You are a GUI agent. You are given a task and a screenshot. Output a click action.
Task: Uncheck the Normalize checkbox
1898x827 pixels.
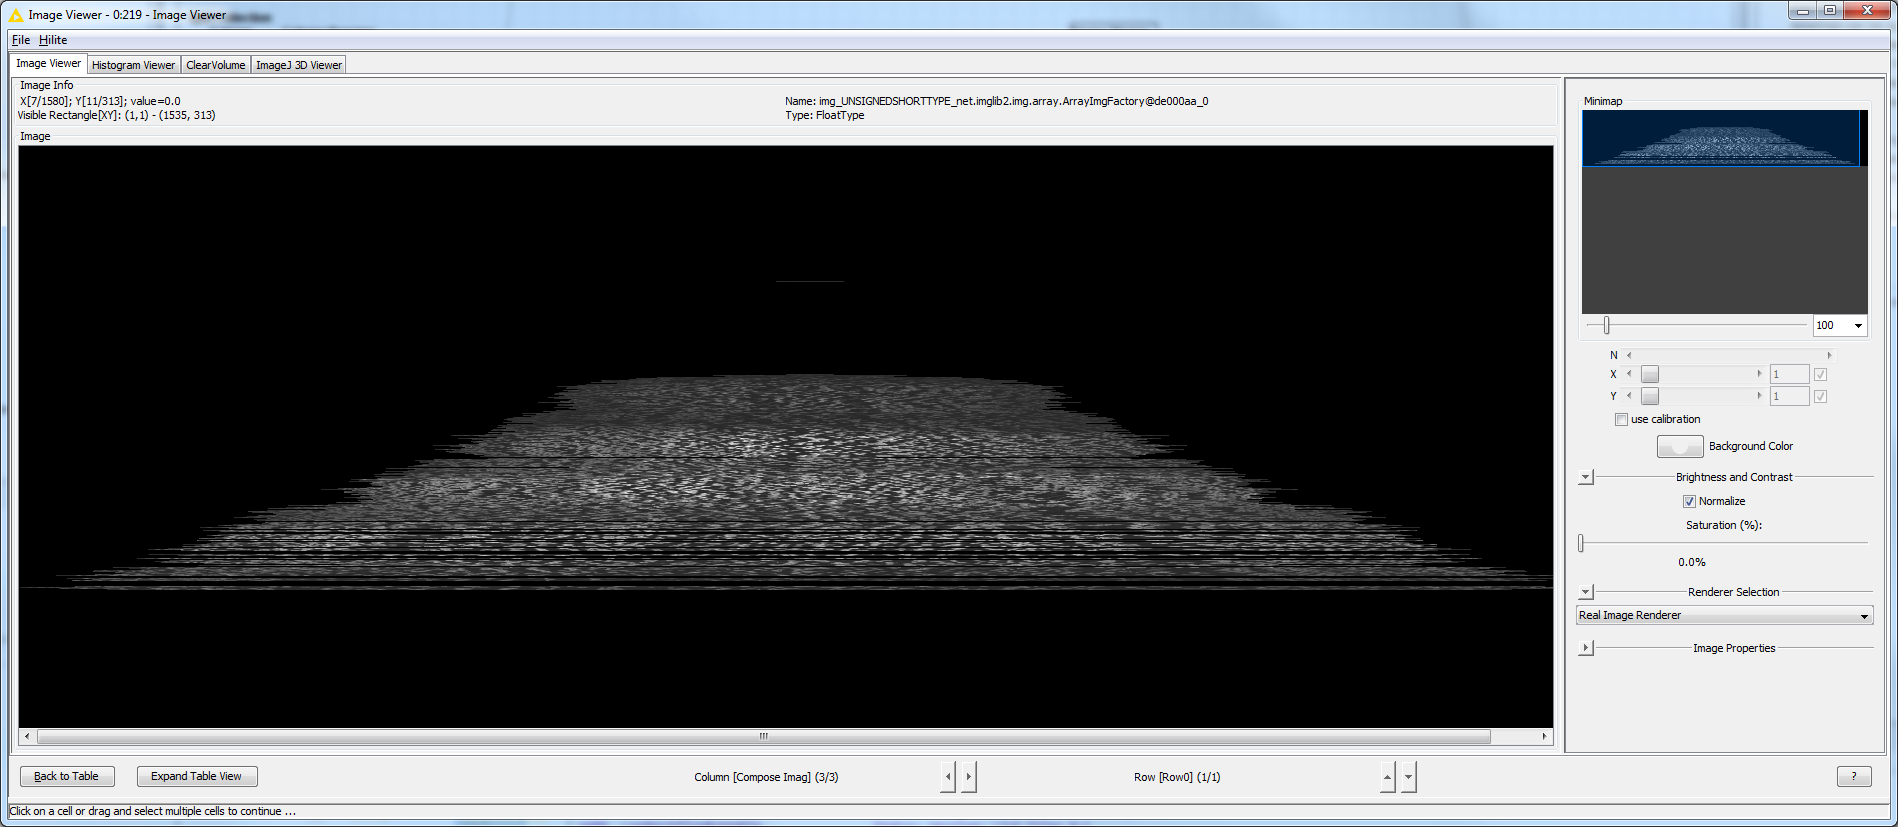coord(1689,502)
